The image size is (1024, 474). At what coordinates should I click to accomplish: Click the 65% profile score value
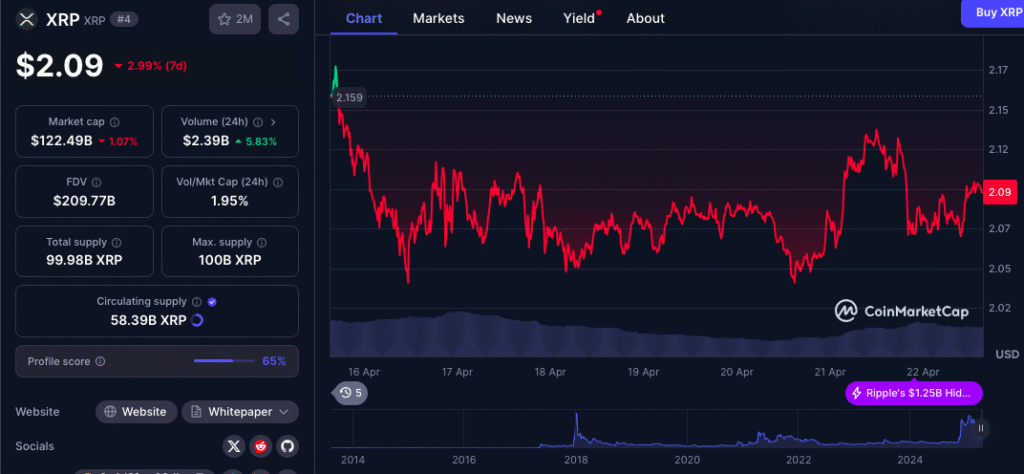point(274,361)
